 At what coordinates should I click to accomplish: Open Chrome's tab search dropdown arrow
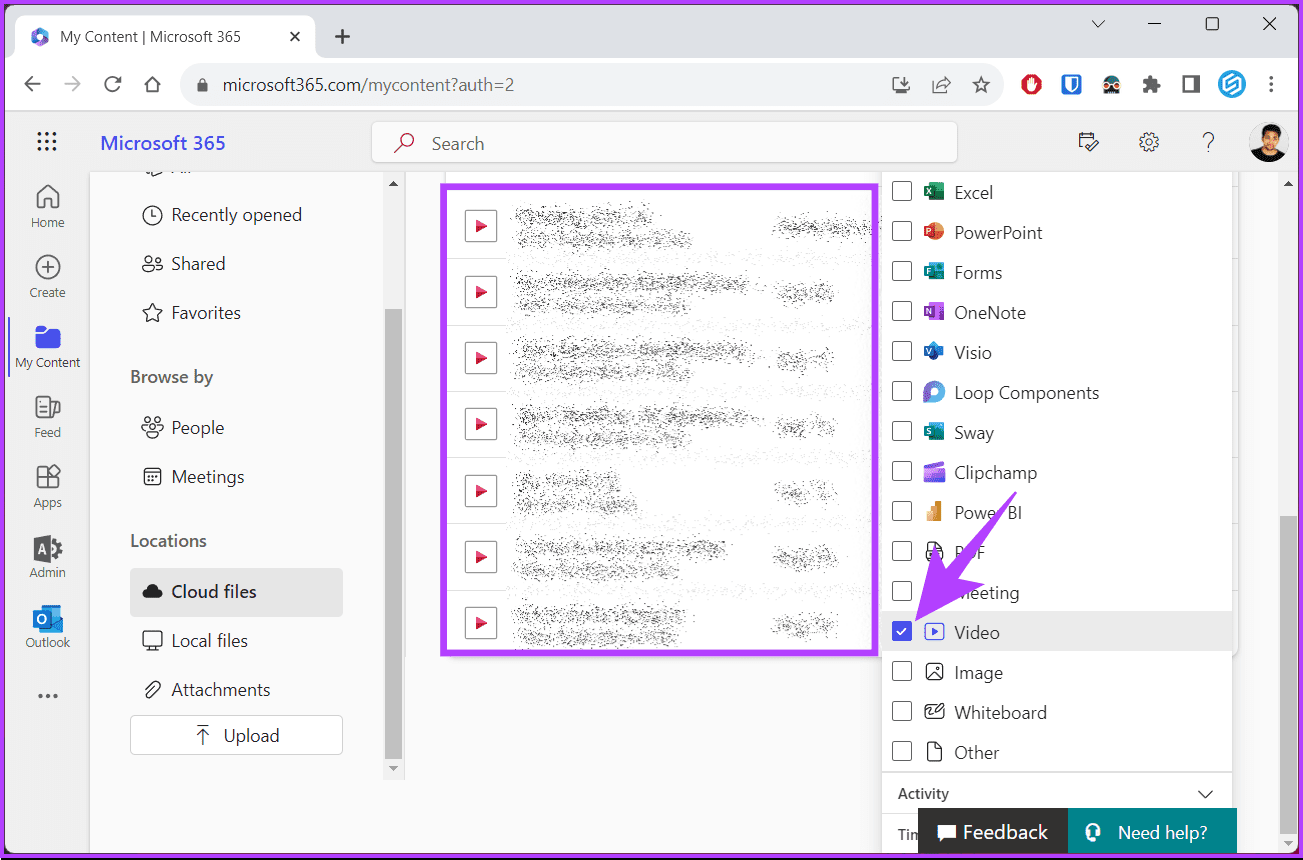tap(1098, 24)
